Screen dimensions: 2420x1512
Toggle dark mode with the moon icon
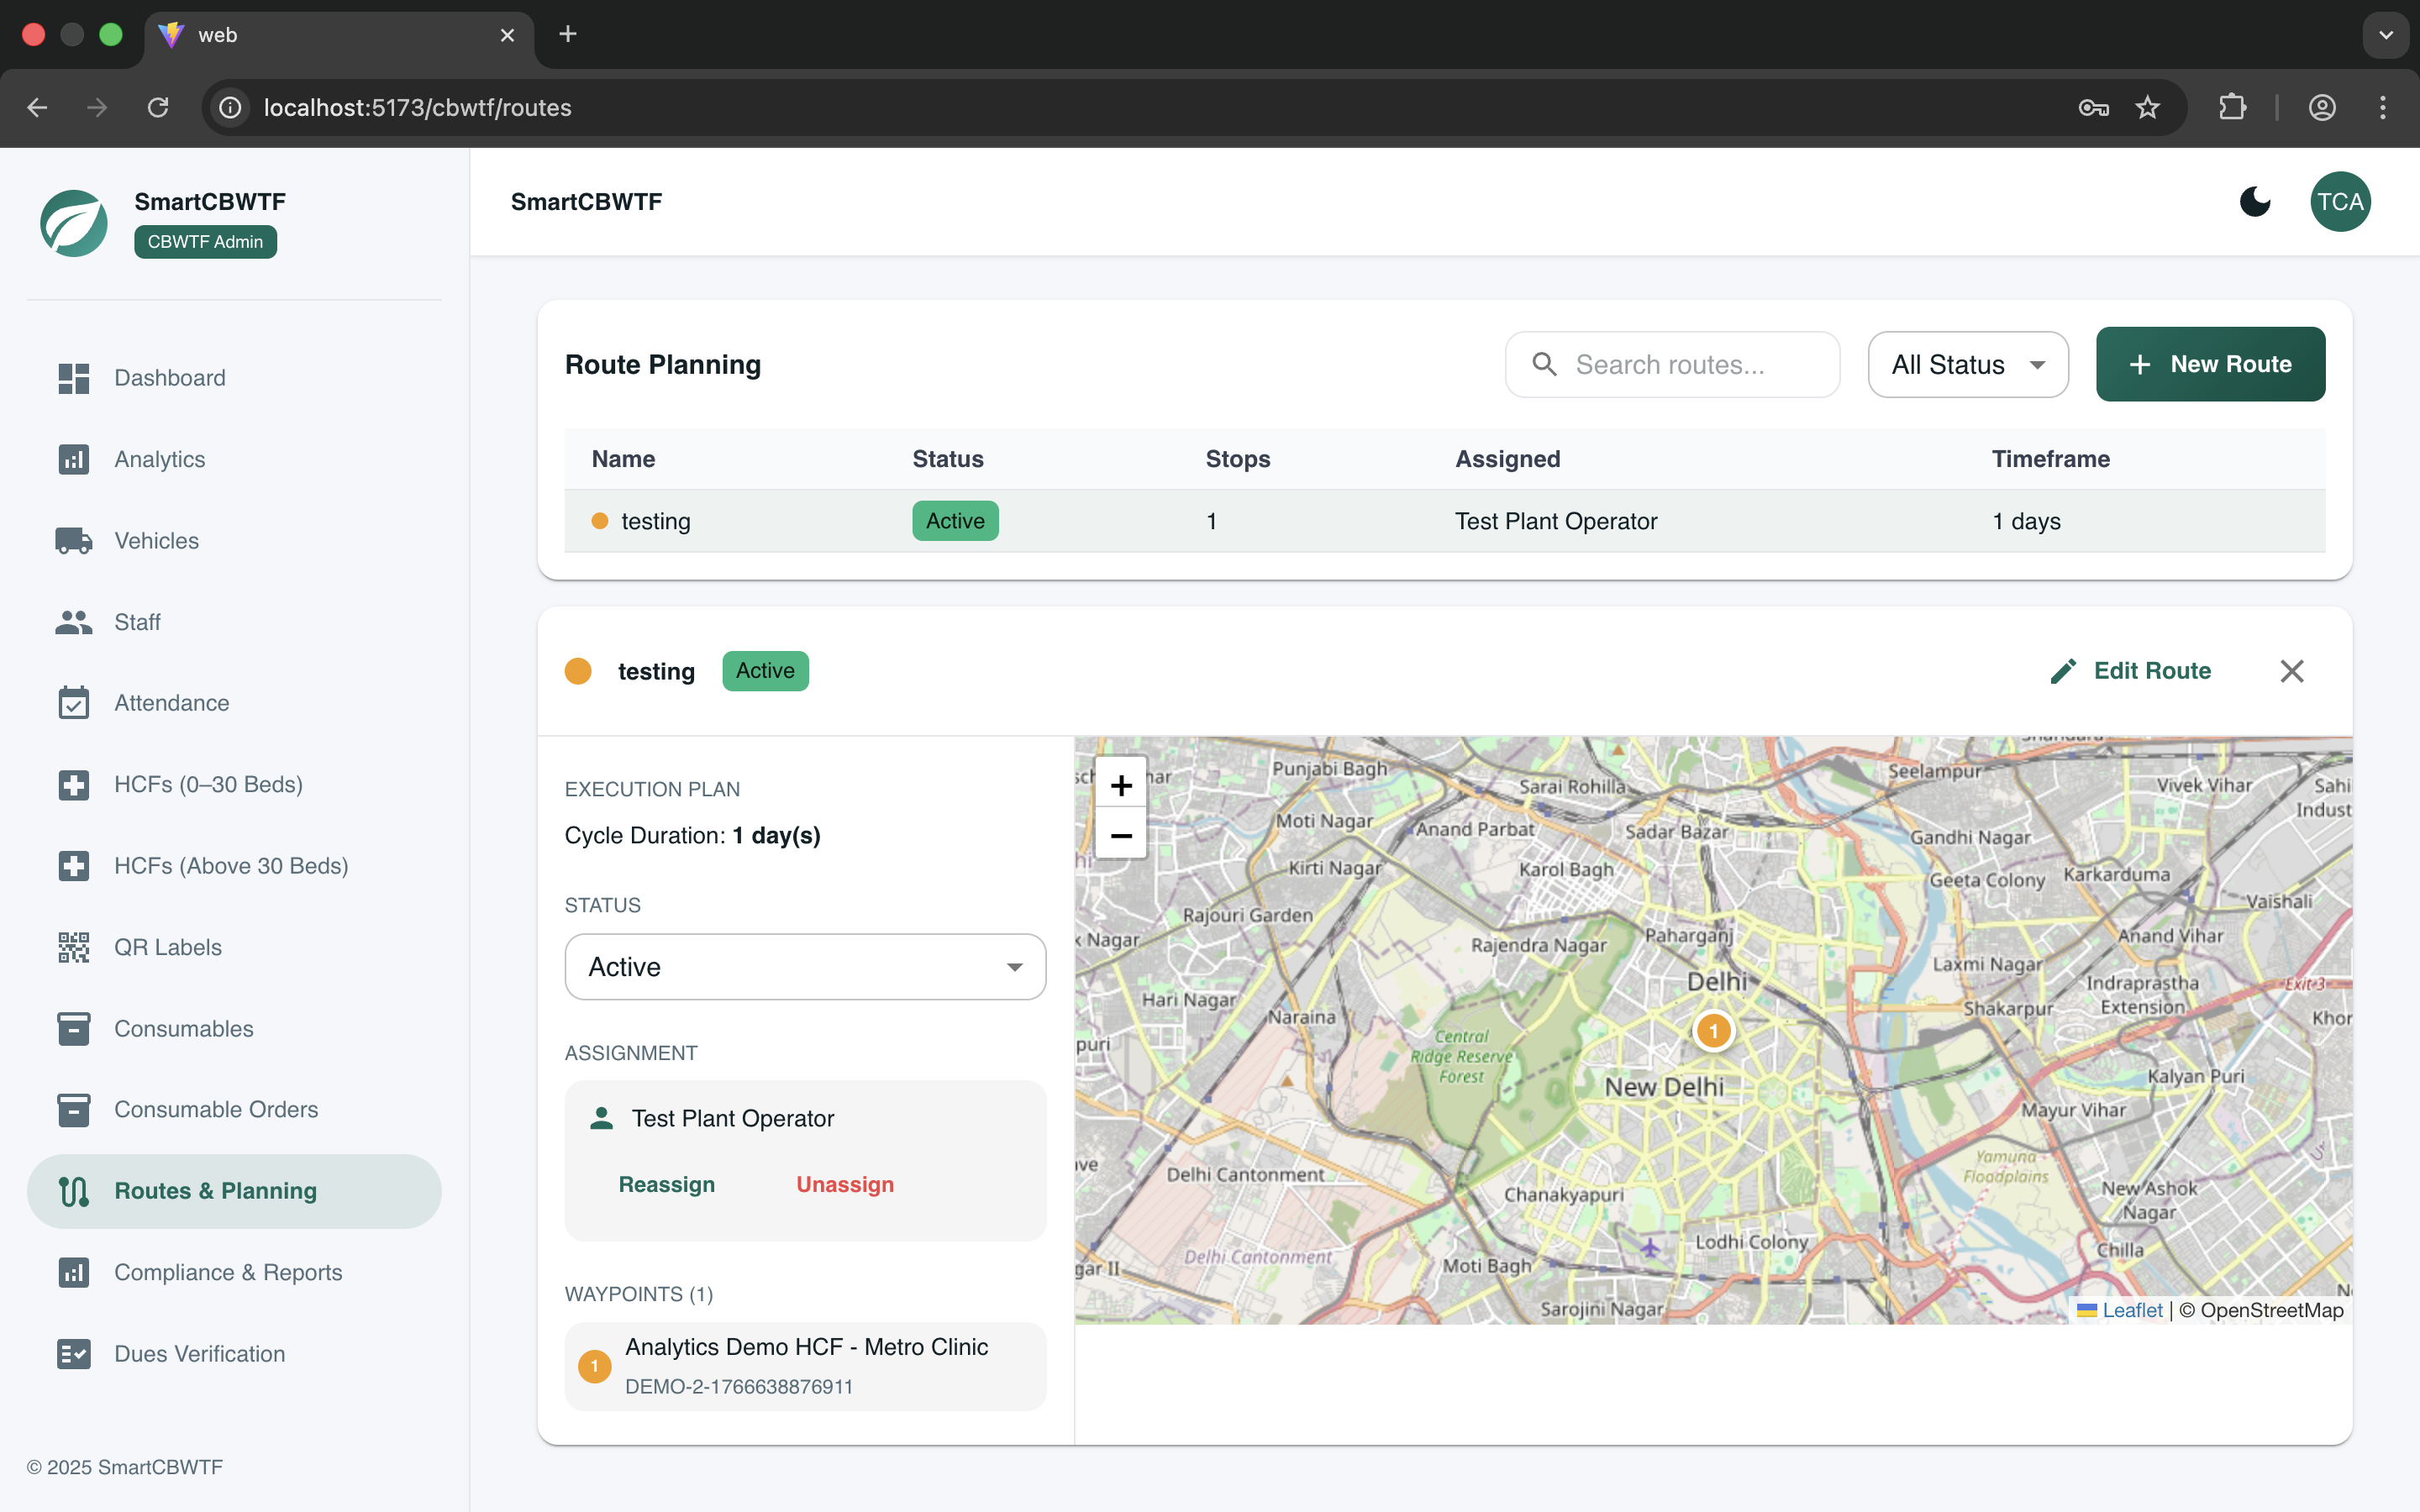click(x=2254, y=201)
